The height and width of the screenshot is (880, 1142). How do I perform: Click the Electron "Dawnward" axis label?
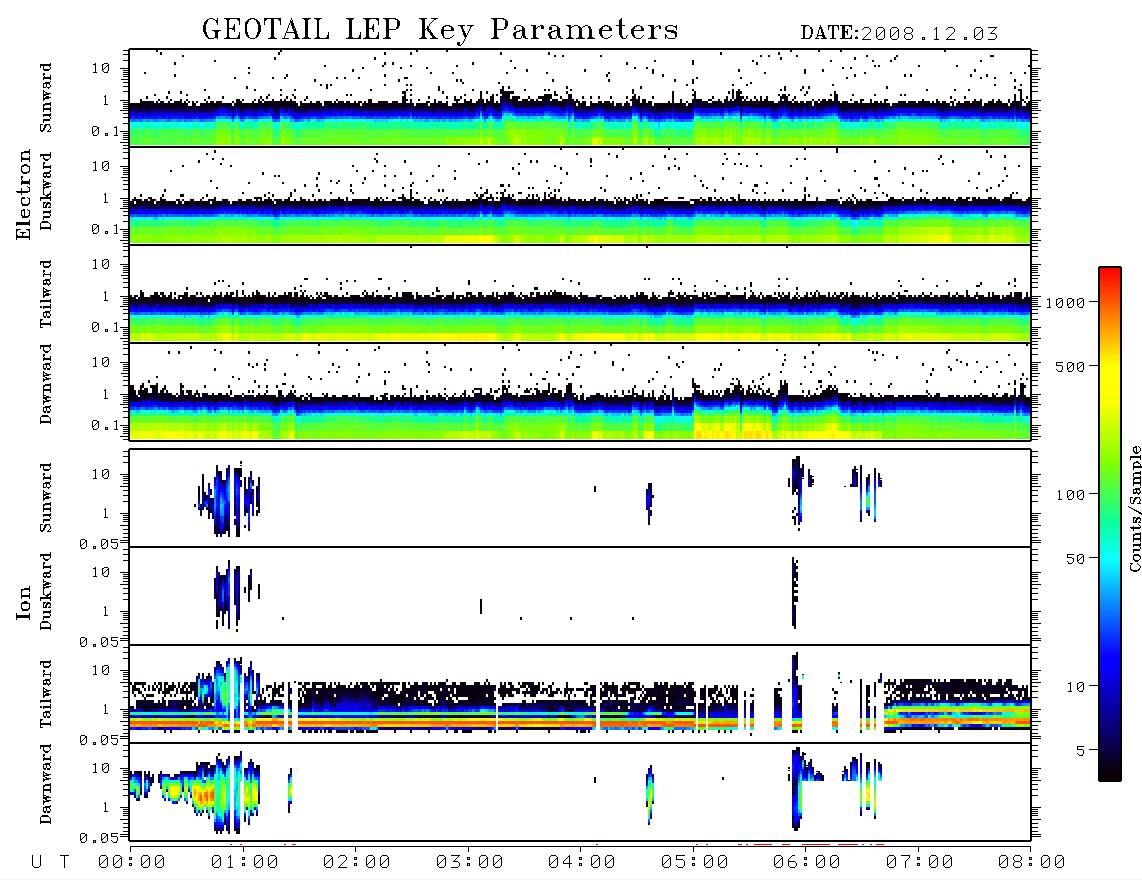point(46,385)
